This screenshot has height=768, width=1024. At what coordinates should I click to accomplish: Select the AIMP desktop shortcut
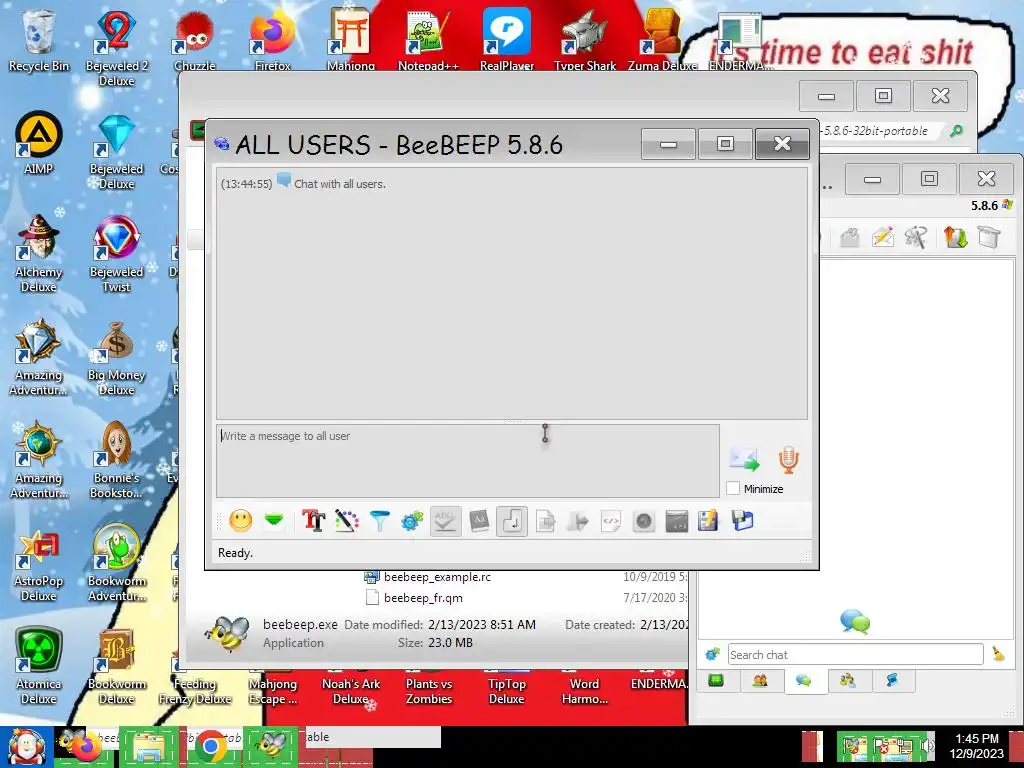click(39, 143)
